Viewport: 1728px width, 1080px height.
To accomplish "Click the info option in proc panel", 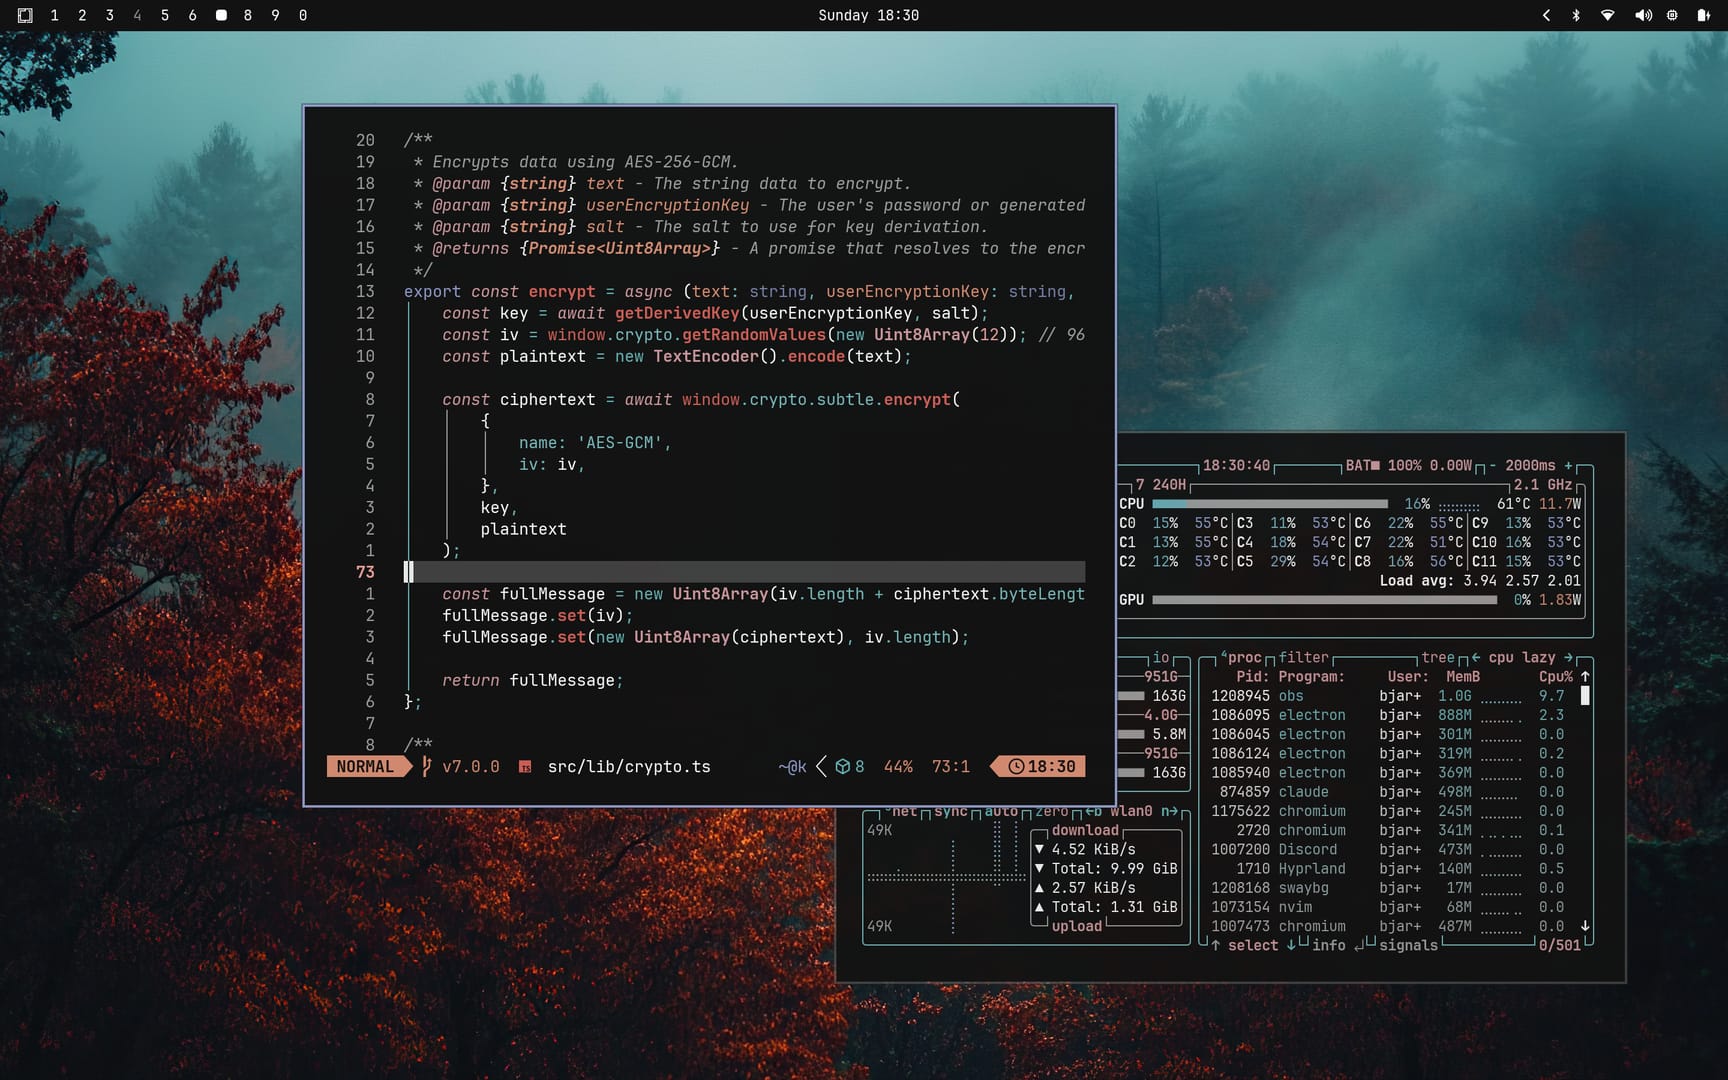I will 1328,945.
